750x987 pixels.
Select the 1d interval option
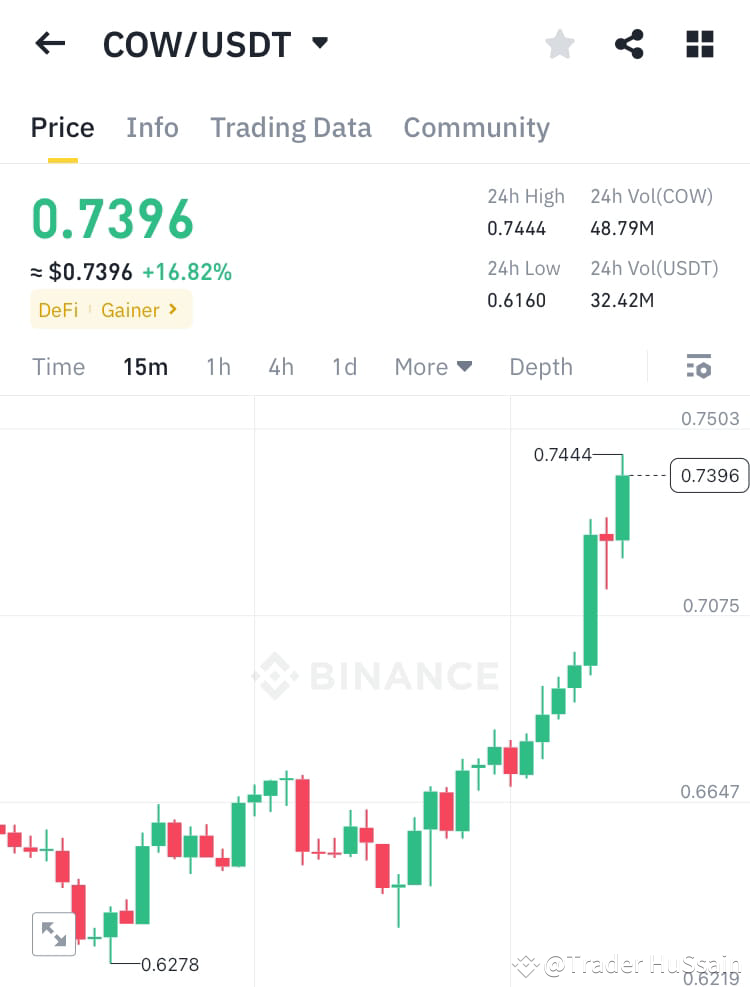[x=344, y=366]
